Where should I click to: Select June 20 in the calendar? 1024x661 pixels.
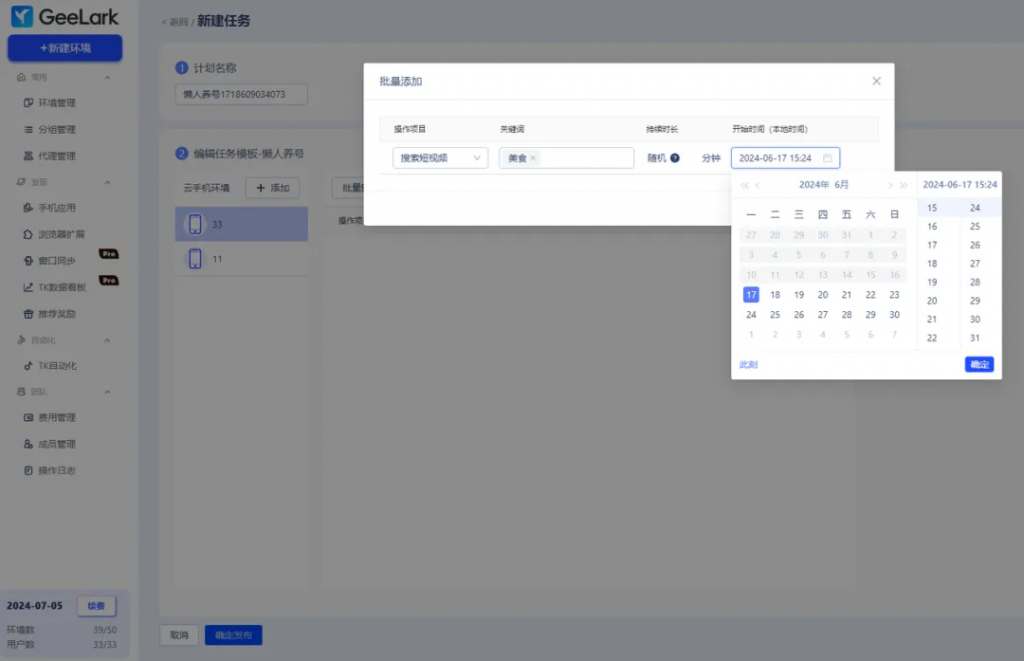click(x=823, y=295)
